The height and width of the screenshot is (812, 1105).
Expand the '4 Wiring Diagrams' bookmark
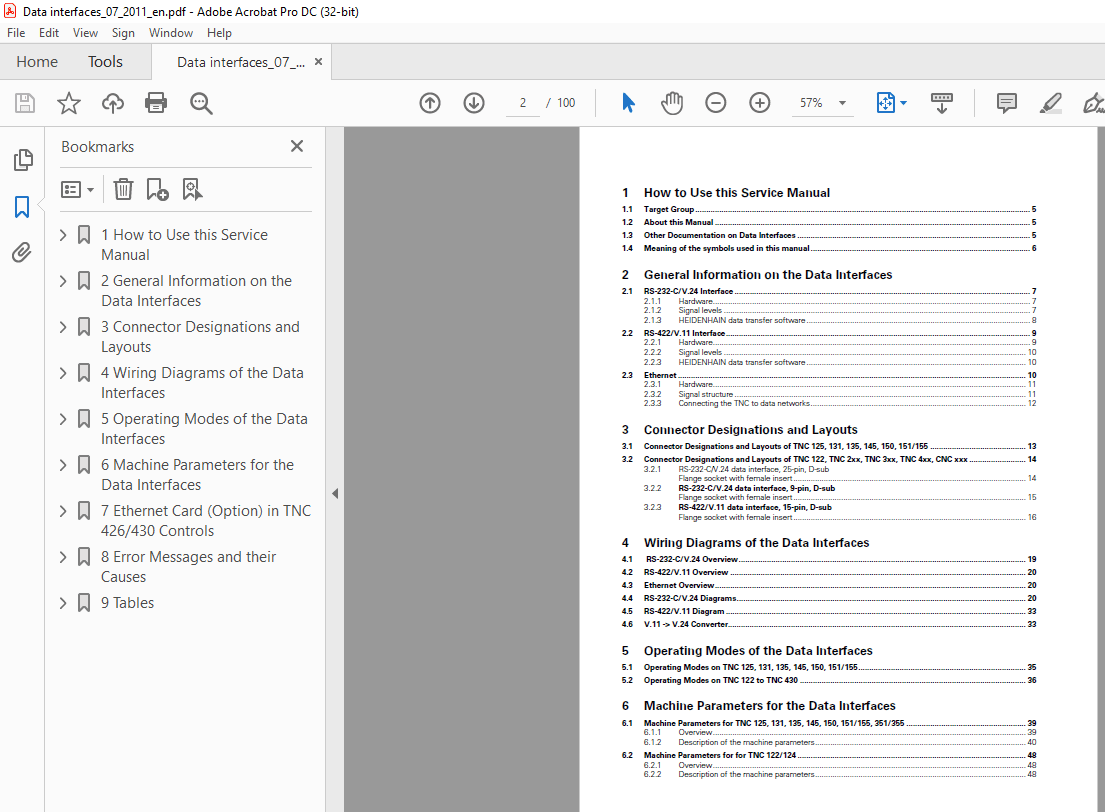(62, 372)
